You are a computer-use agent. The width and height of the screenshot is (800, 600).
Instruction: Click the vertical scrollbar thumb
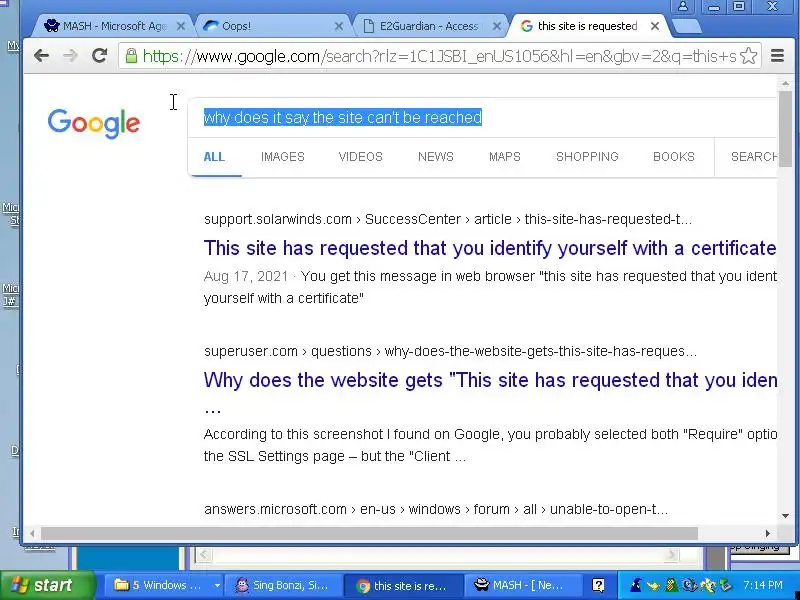[x=786, y=129]
